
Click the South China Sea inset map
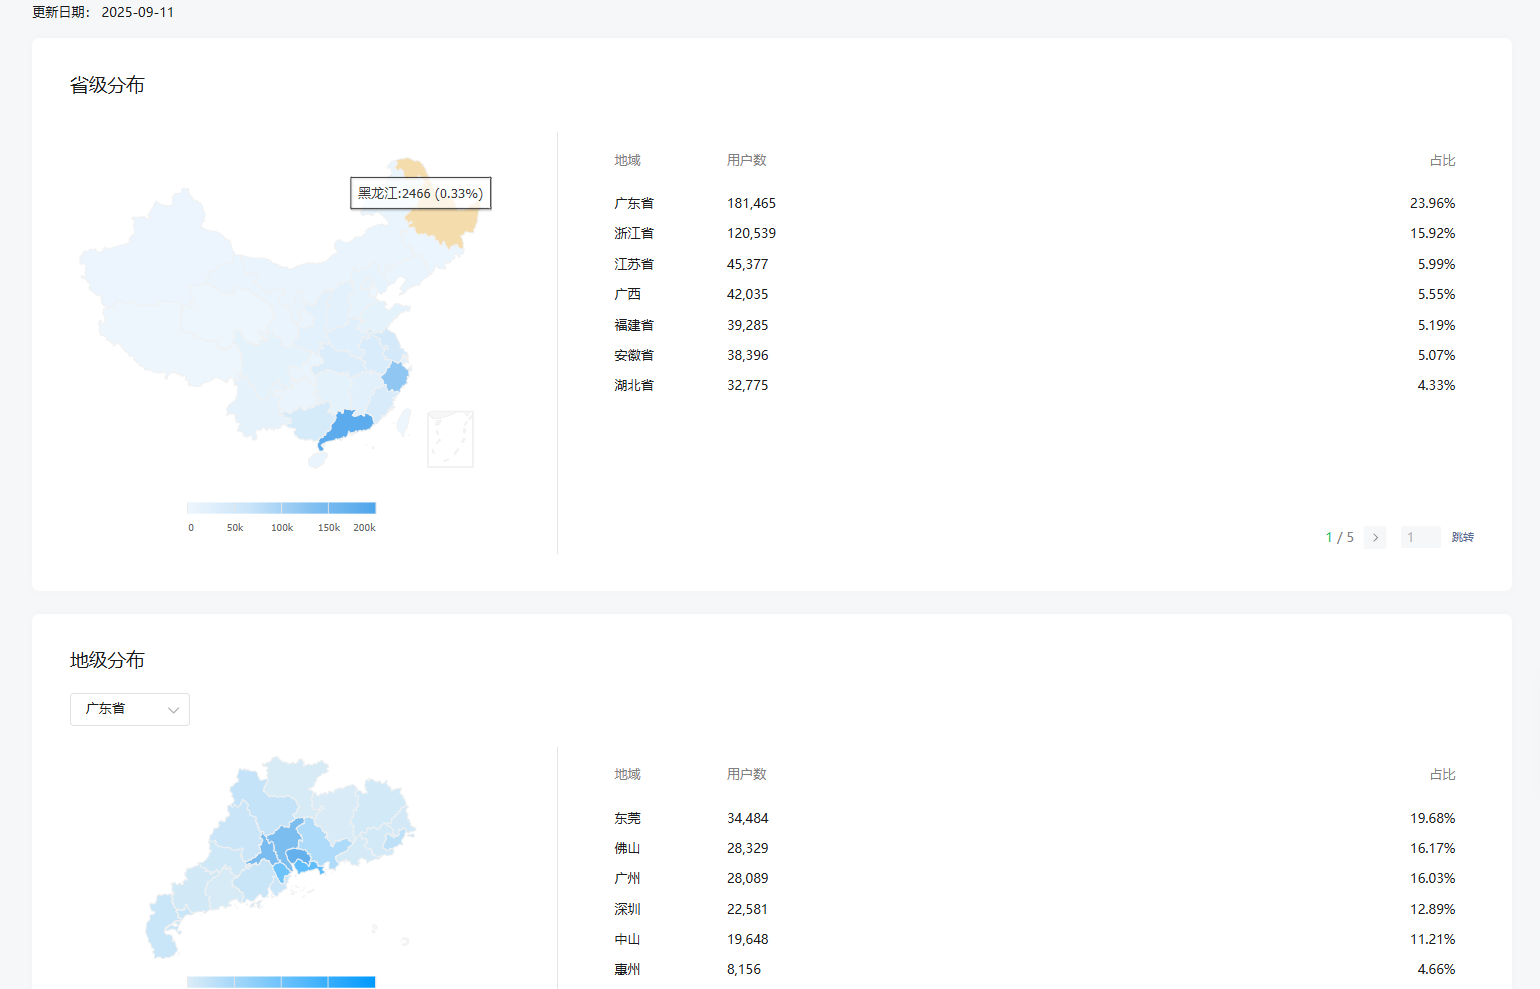pyautogui.click(x=450, y=439)
